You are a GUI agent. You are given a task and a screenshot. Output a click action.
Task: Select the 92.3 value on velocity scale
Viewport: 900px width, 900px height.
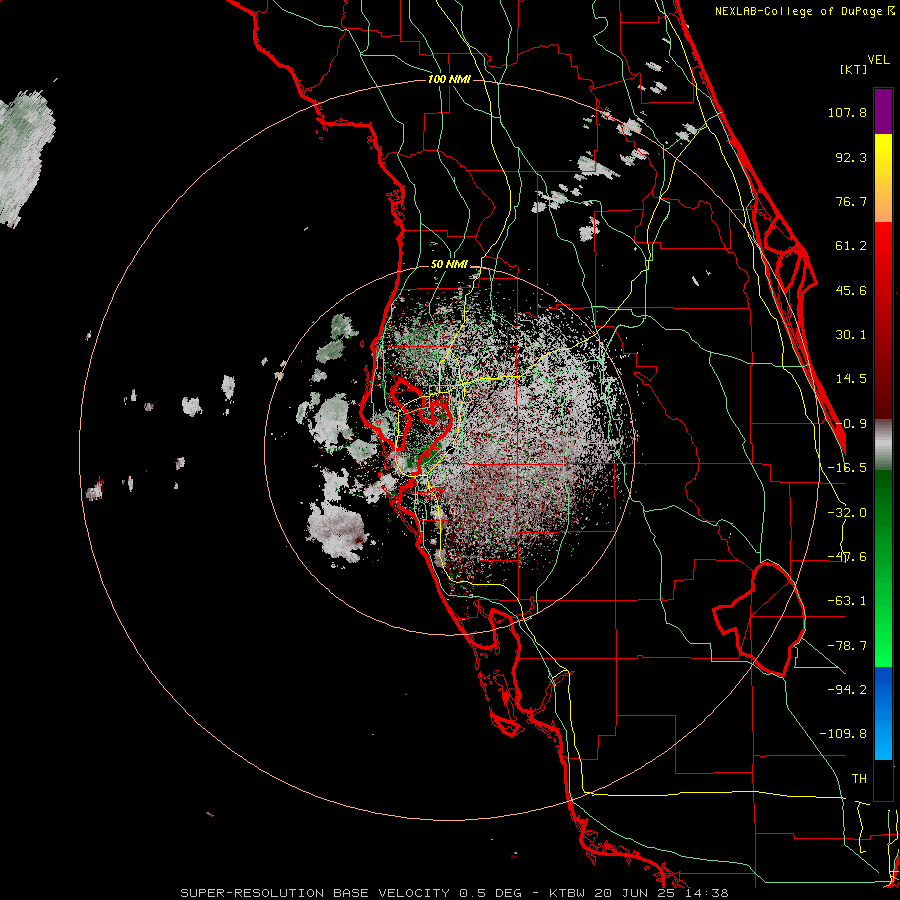[851, 157]
